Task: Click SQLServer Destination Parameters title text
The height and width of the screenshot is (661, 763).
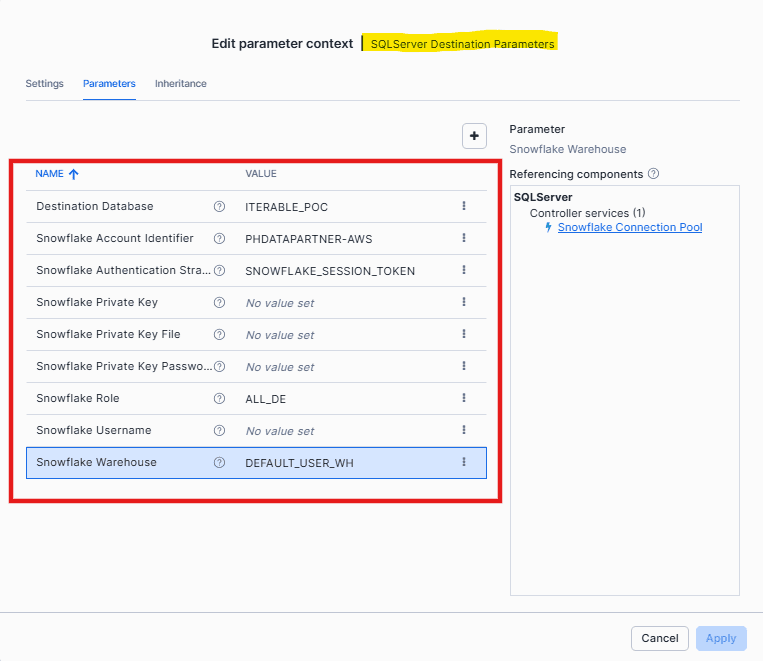Action: click(462, 44)
